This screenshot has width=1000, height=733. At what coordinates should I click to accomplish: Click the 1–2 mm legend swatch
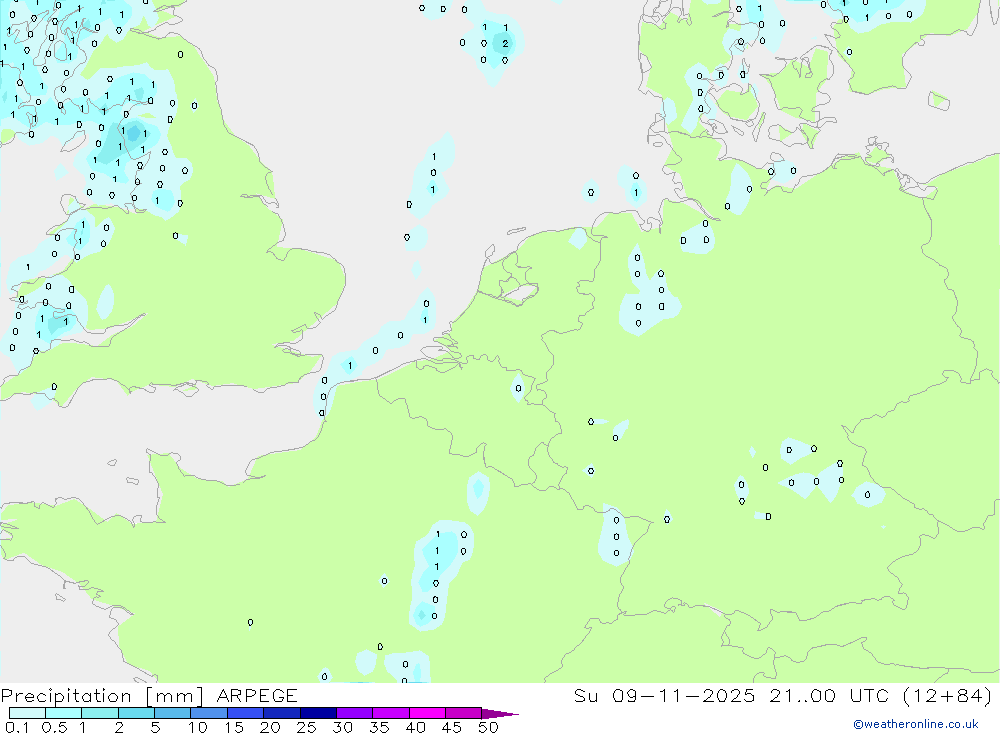coord(100,713)
